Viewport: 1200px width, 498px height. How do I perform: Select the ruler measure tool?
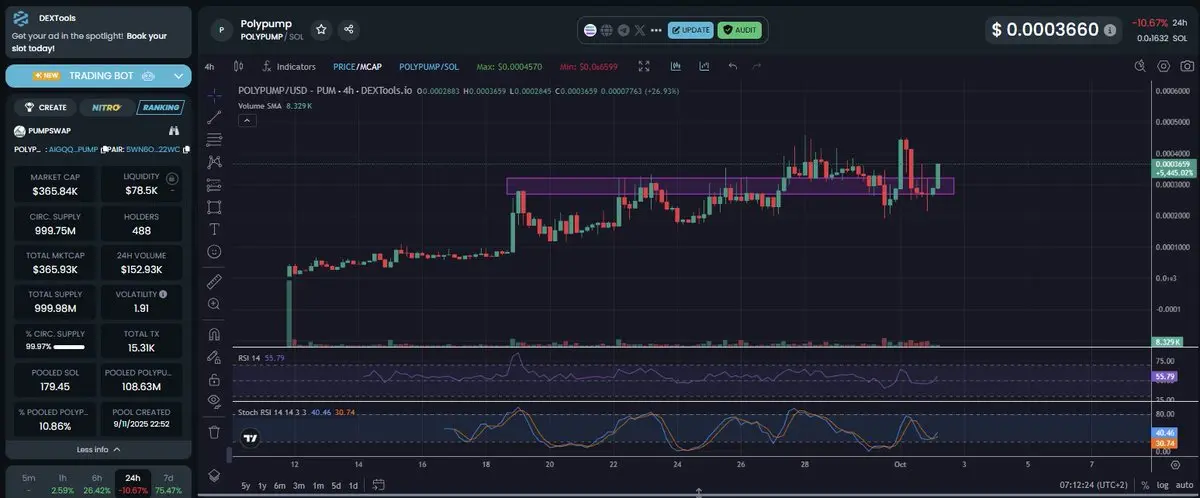pos(214,281)
